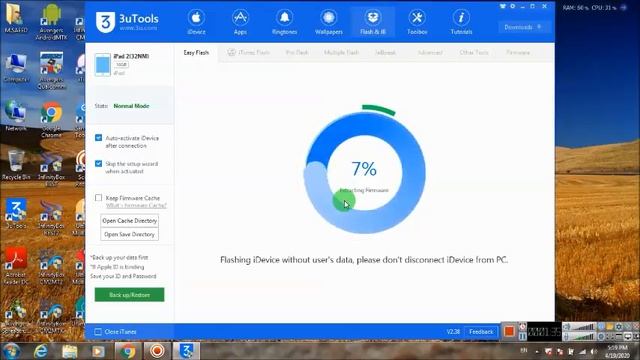Open the Toolbox section

tap(417, 22)
